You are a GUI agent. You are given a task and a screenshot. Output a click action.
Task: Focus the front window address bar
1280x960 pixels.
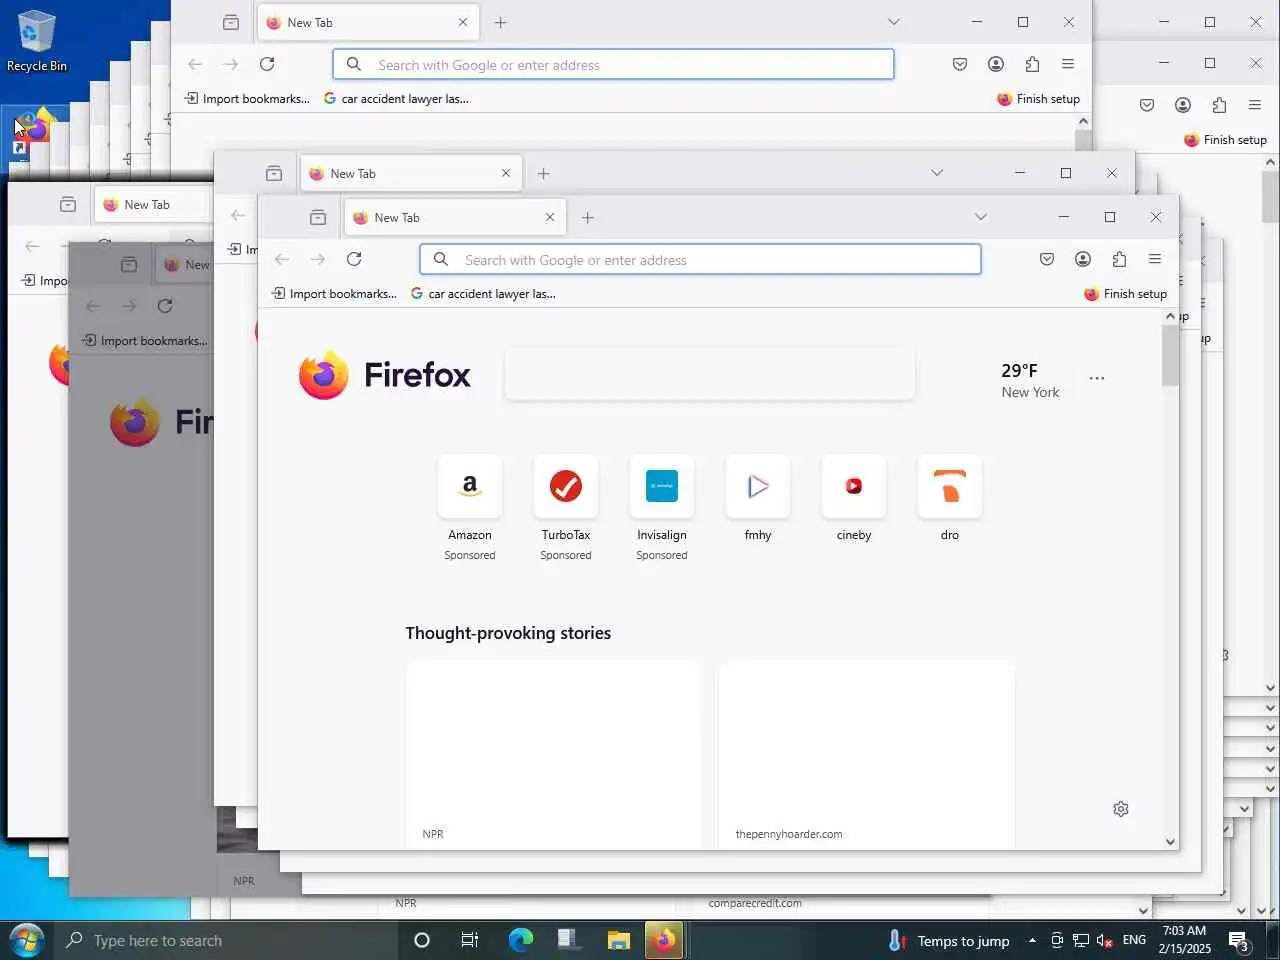tap(700, 259)
